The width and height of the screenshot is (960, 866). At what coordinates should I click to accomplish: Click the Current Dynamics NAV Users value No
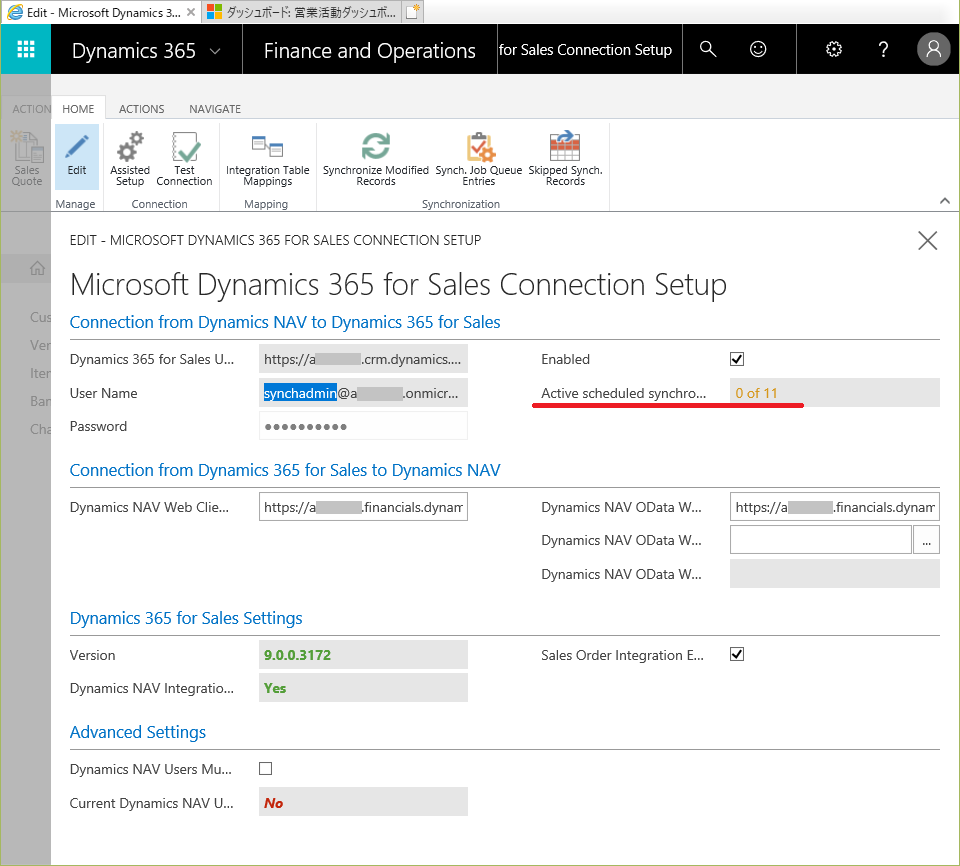click(x=274, y=804)
